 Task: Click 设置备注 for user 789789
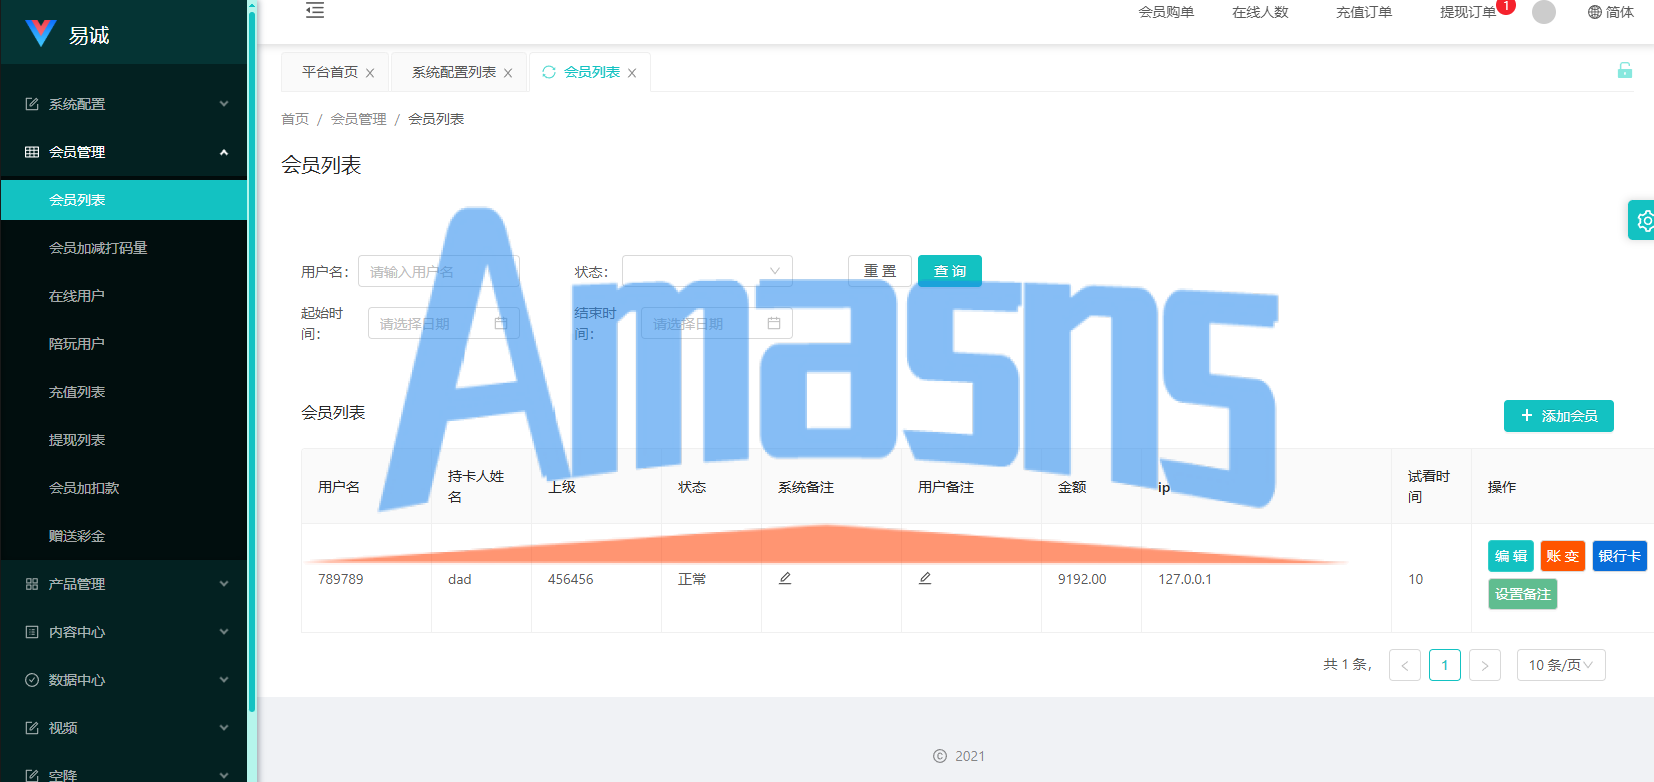[1523, 594]
